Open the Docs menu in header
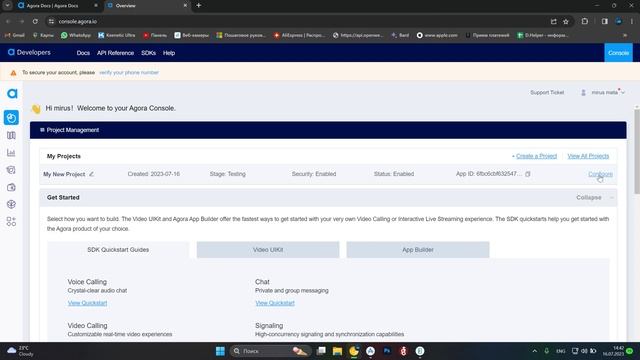 pyautogui.click(x=83, y=53)
